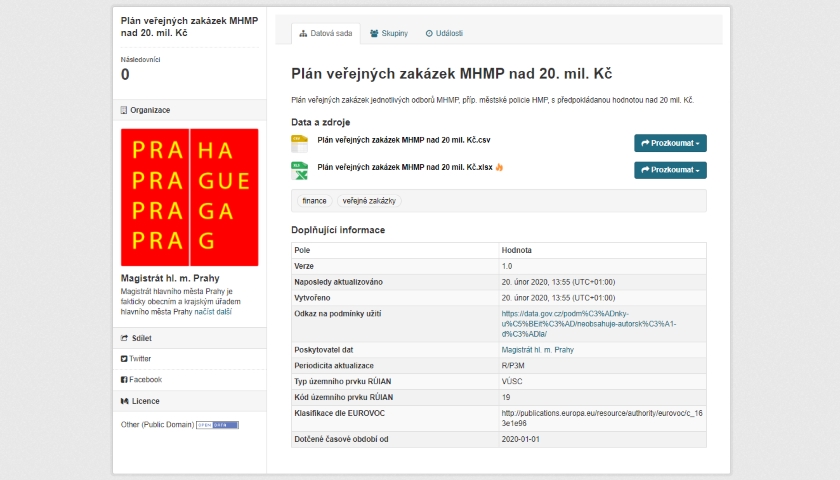Image resolution: width=840 pixels, height=480 pixels.
Task: Click the R/P3M periodicity value
Action: [x=513, y=366]
